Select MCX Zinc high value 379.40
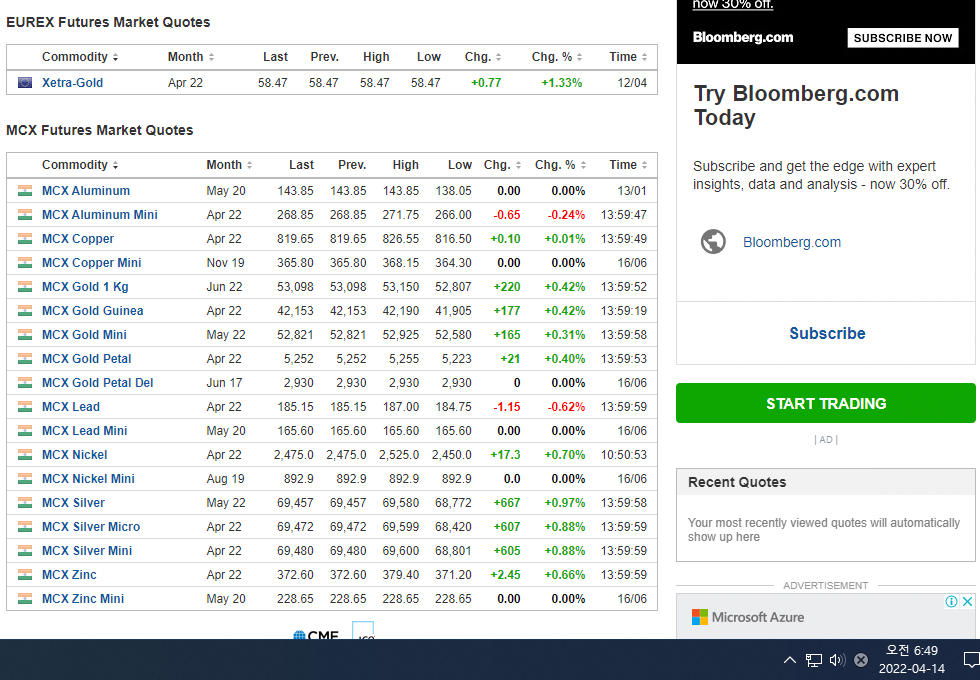Image resolution: width=980 pixels, height=680 pixels. (x=401, y=575)
